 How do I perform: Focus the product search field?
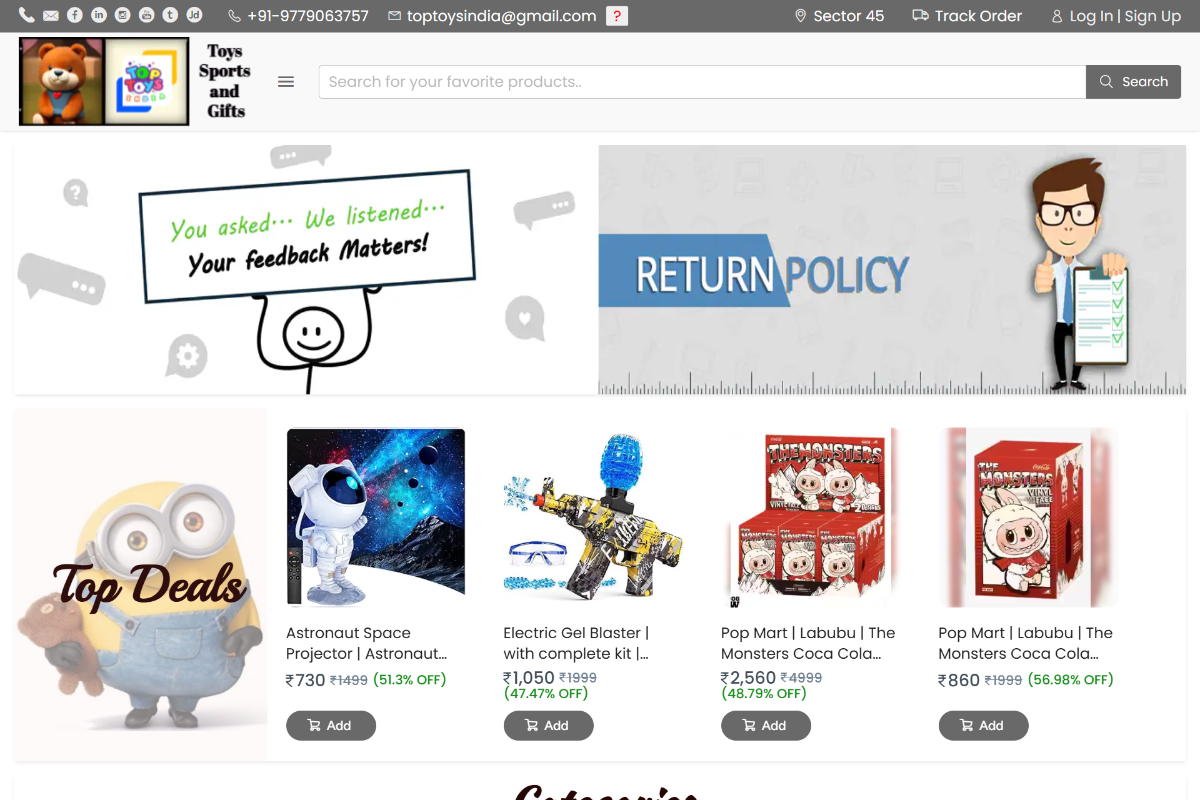tap(702, 82)
